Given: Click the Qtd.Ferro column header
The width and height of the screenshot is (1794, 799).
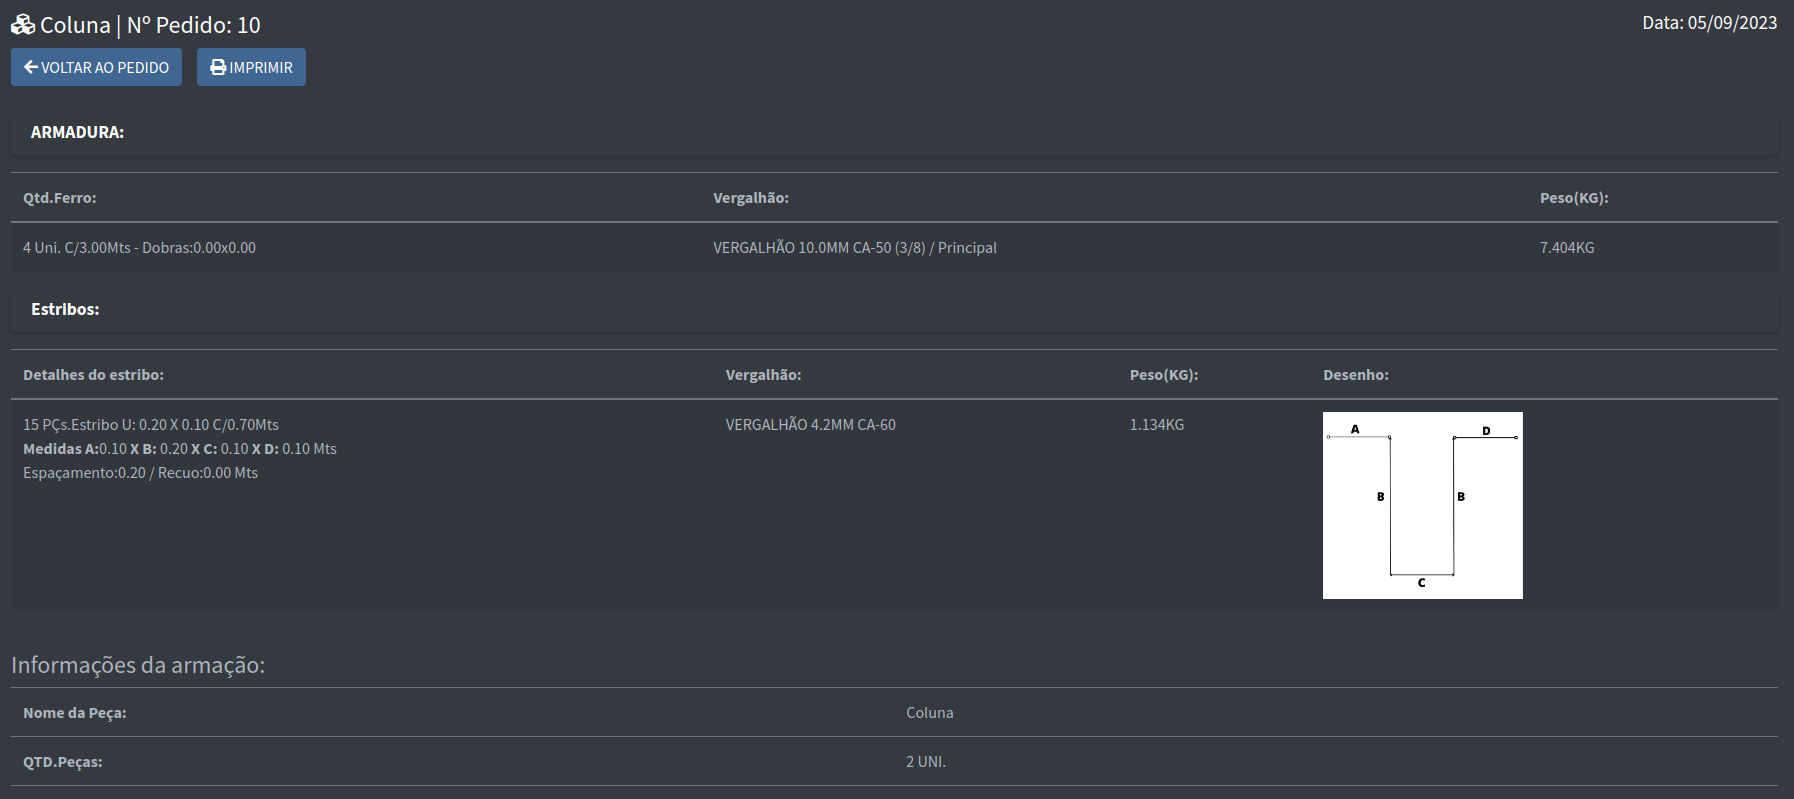Looking at the screenshot, I should tap(60, 198).
